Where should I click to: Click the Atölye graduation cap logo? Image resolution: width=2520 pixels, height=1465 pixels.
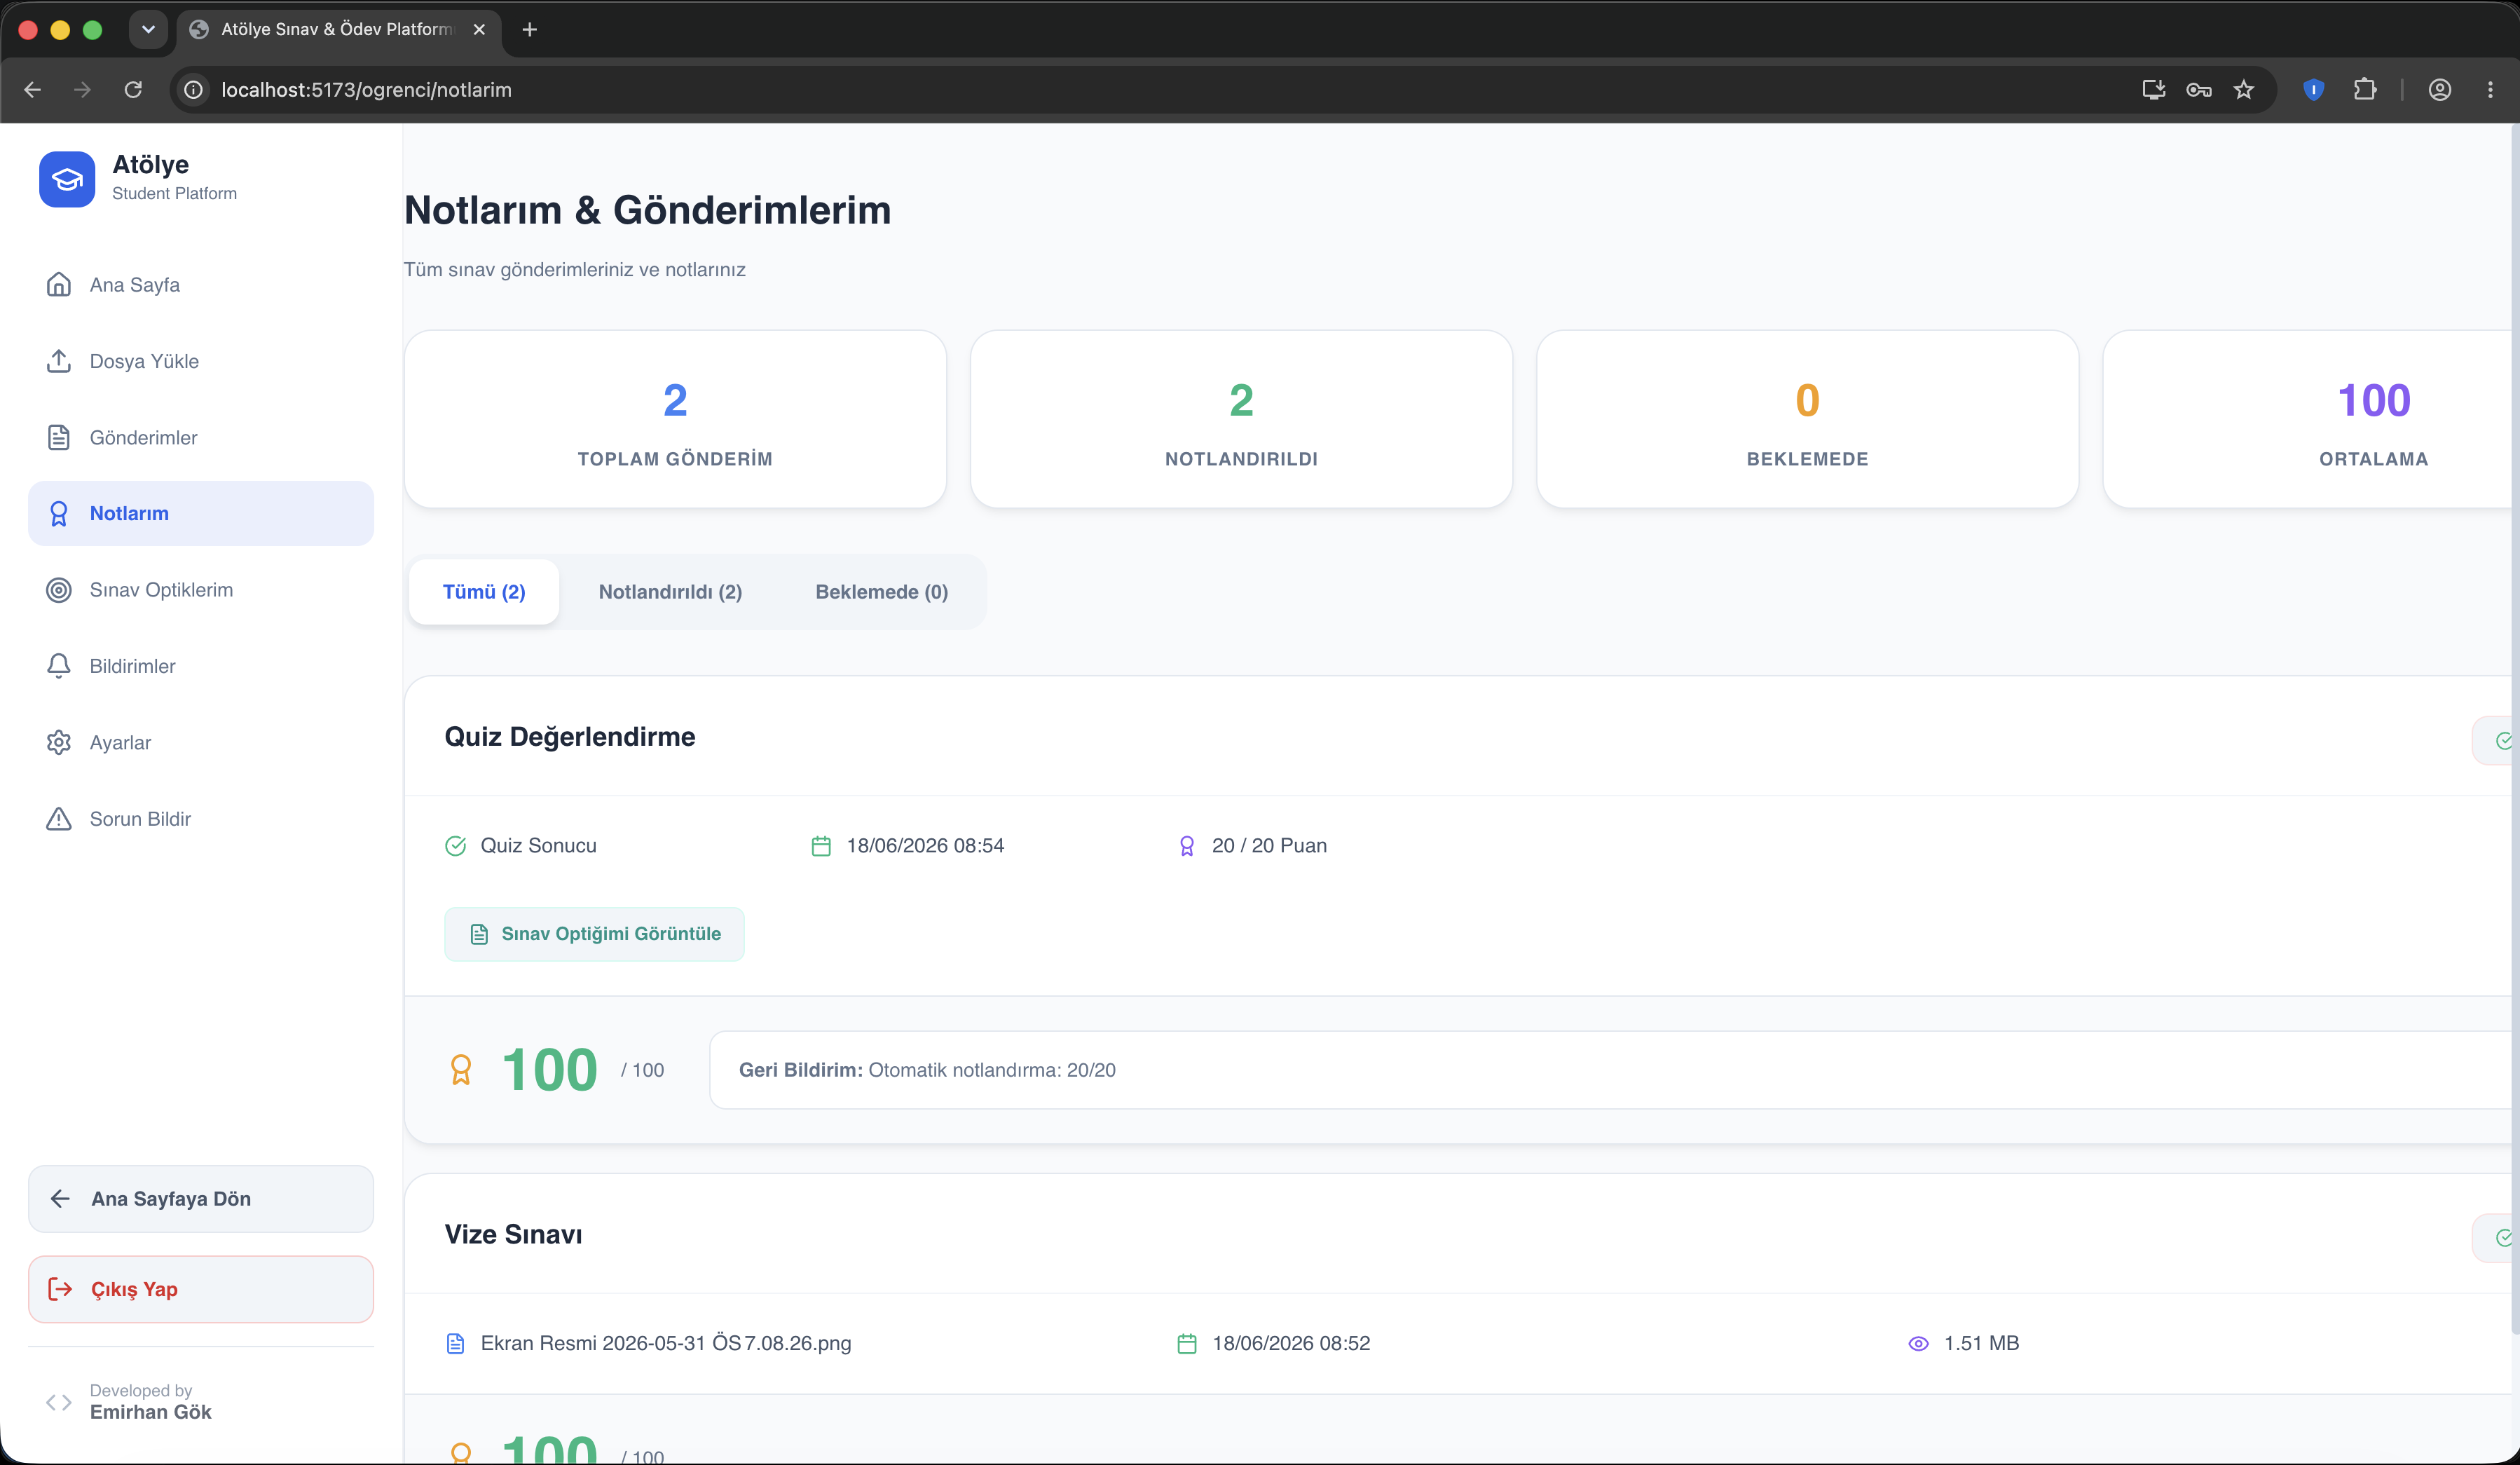tap(67, 179)
